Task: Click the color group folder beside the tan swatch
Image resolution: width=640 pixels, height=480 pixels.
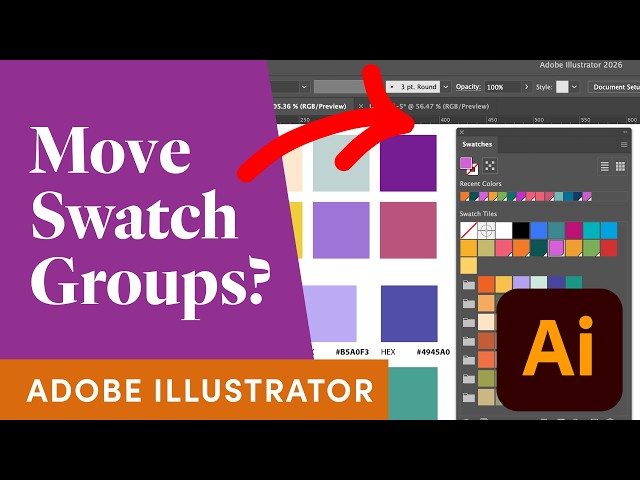Action: point(469,397)
